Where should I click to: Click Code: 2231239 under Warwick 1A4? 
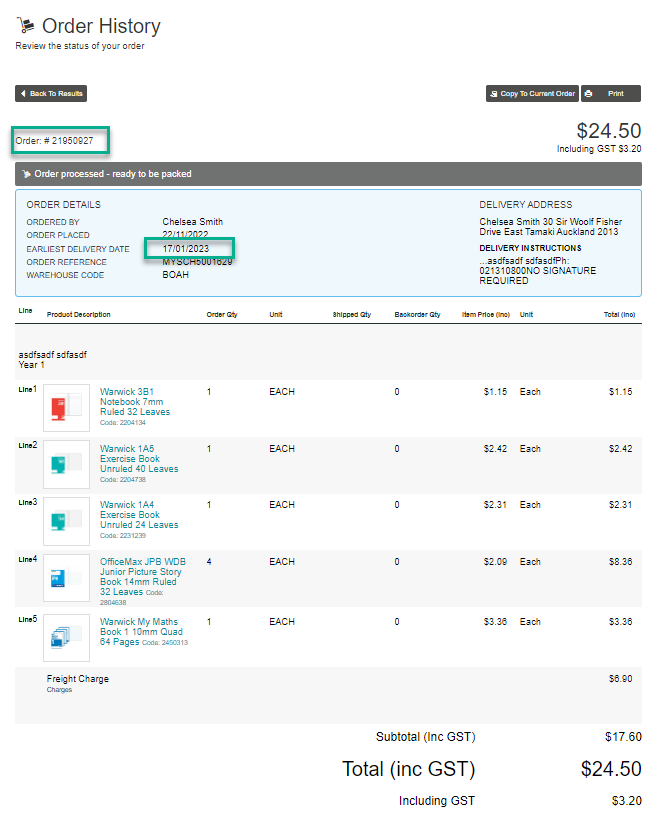coord(123,536)
